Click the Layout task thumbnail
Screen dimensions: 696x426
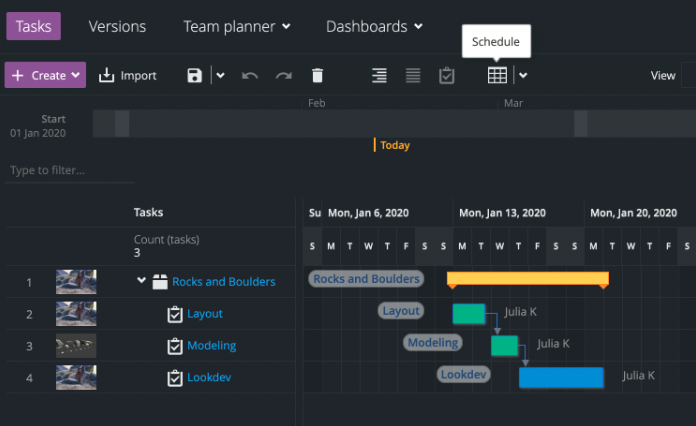76,314
